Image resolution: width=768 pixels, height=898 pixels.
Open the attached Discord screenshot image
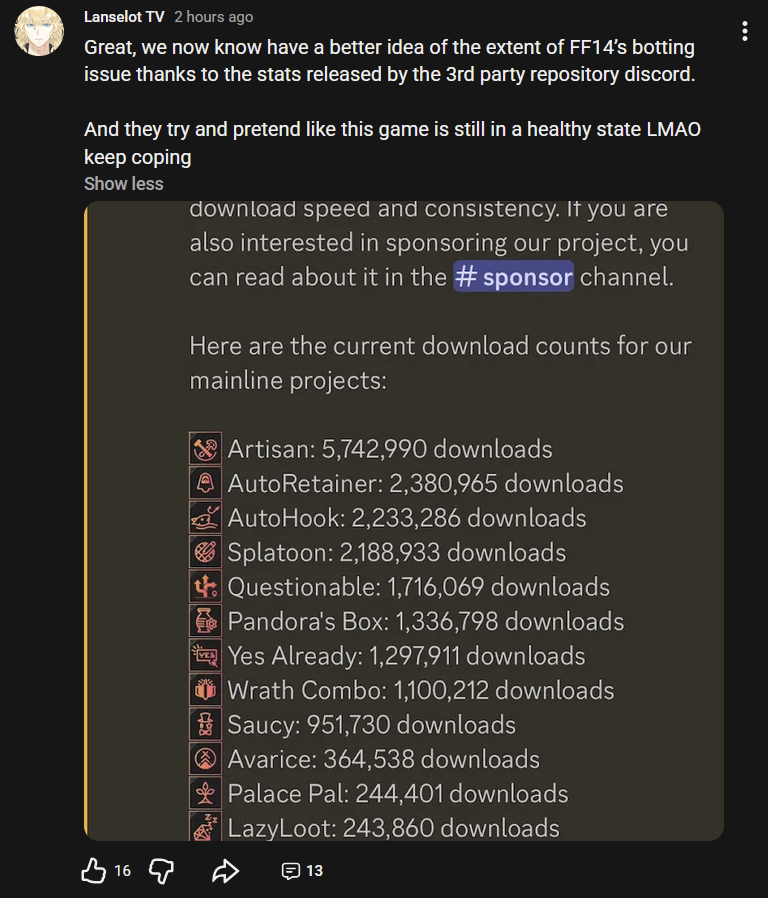[404, 521]
